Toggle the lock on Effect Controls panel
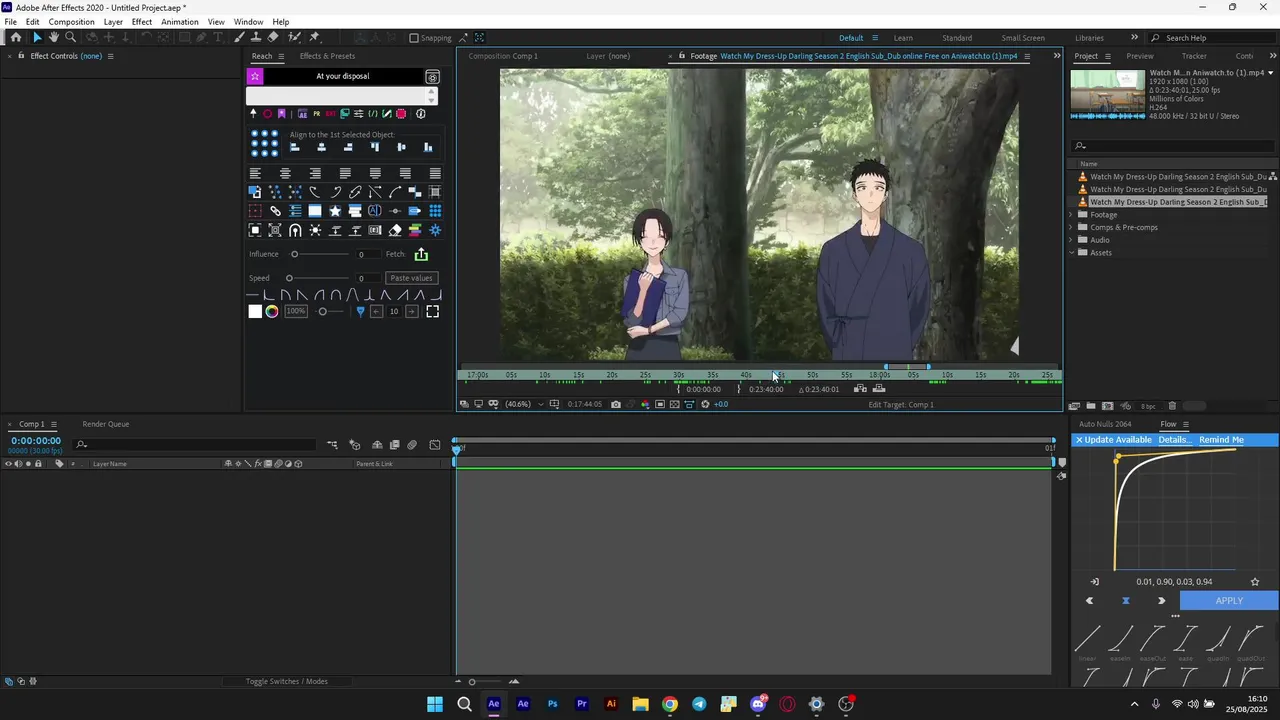The image size is (1280, 720). [x=20, y=56]
